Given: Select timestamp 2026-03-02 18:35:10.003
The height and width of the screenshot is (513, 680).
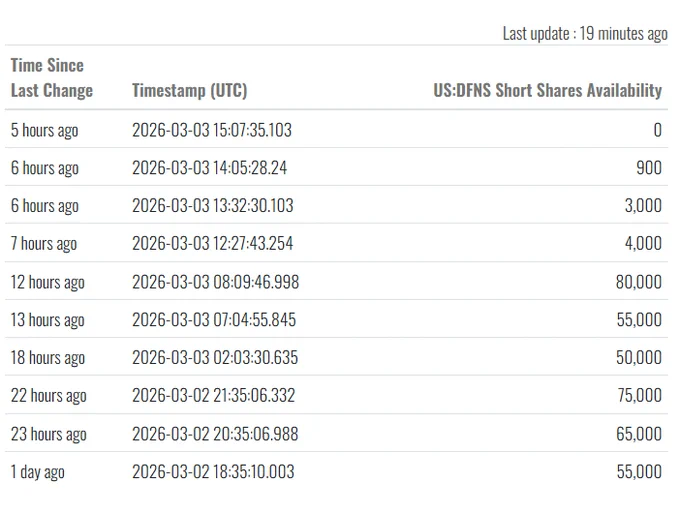Looking at the screenshot, I should pos(213,471).
